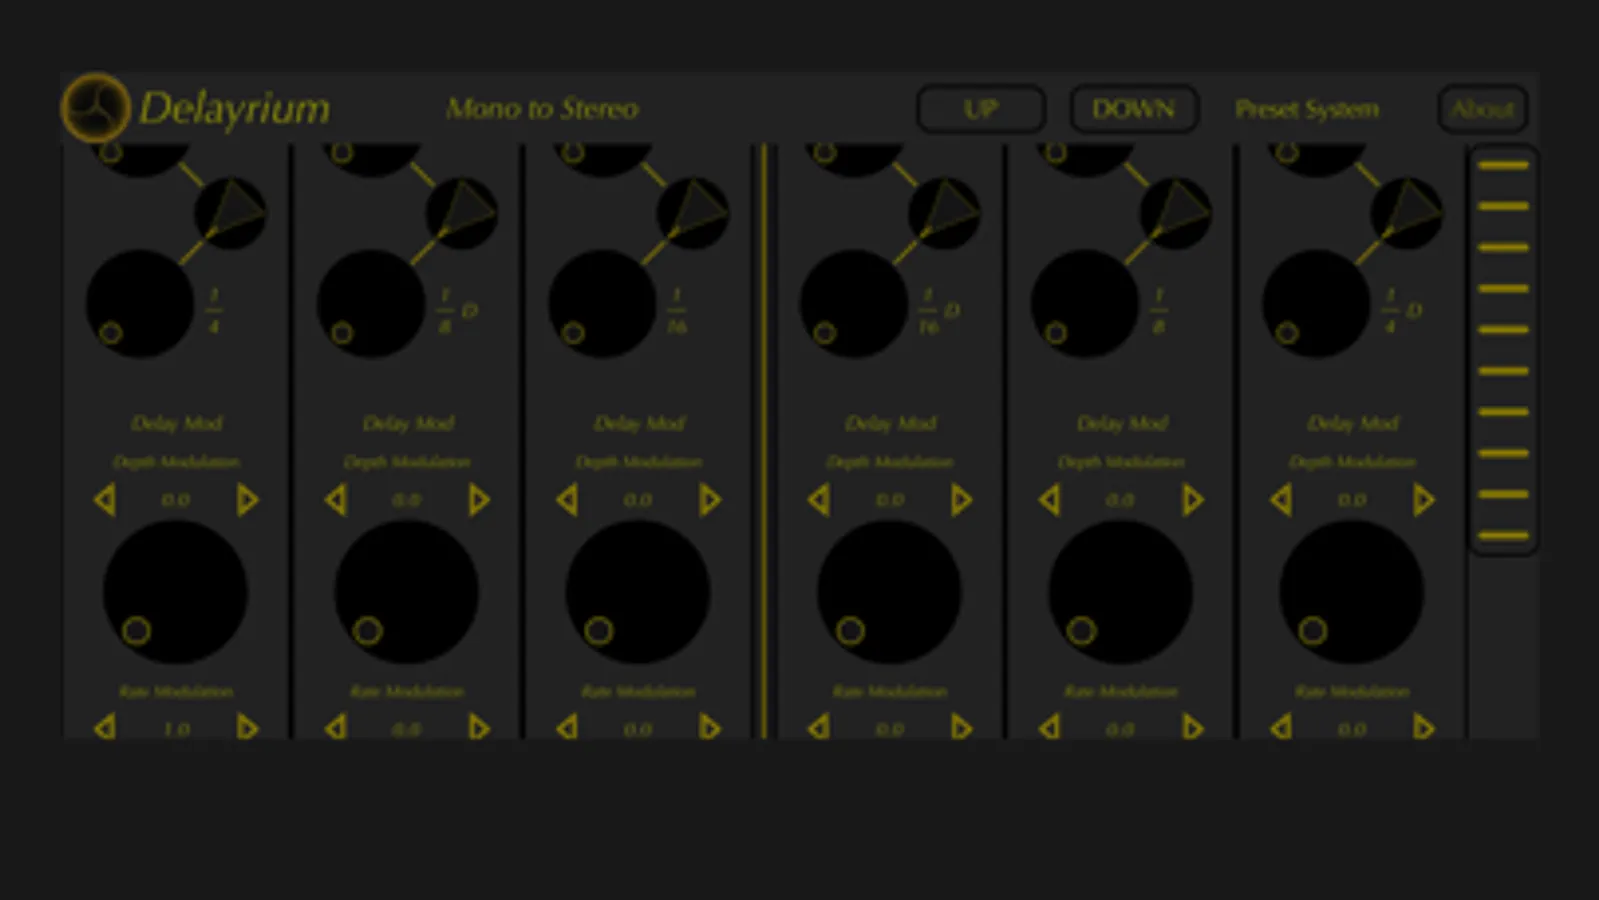Click the delay time knob beside 1/4 D
1599x900 pixels.
1316,303
